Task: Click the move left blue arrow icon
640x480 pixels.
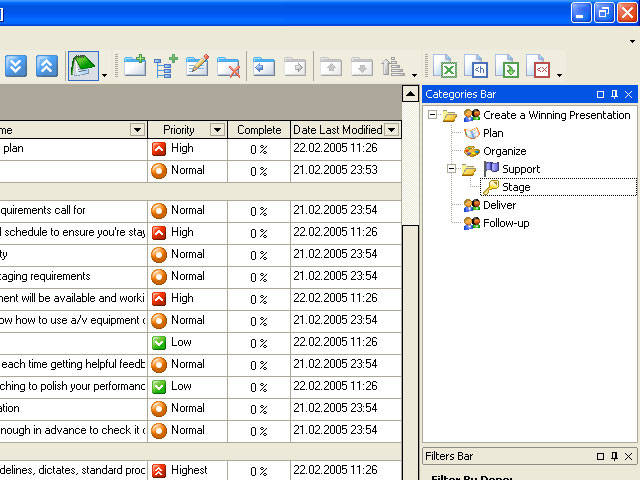Action: pos(263,67)
